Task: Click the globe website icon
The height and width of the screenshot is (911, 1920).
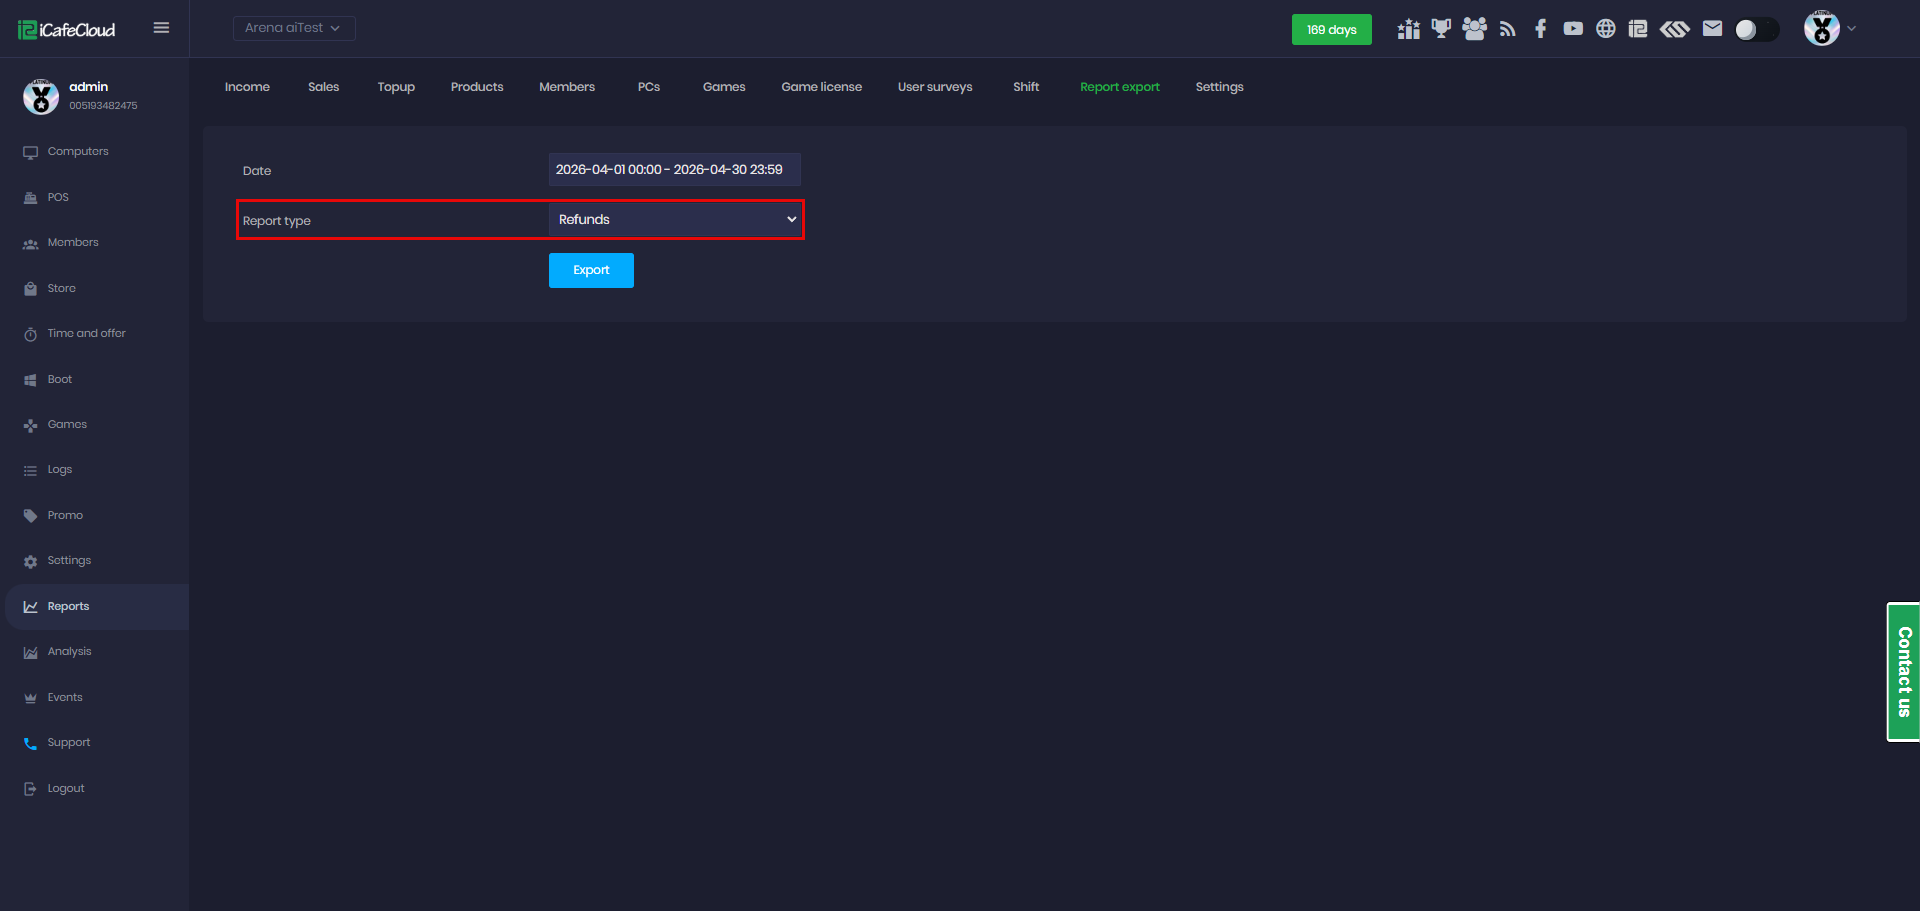Action: coord(1606,29)
